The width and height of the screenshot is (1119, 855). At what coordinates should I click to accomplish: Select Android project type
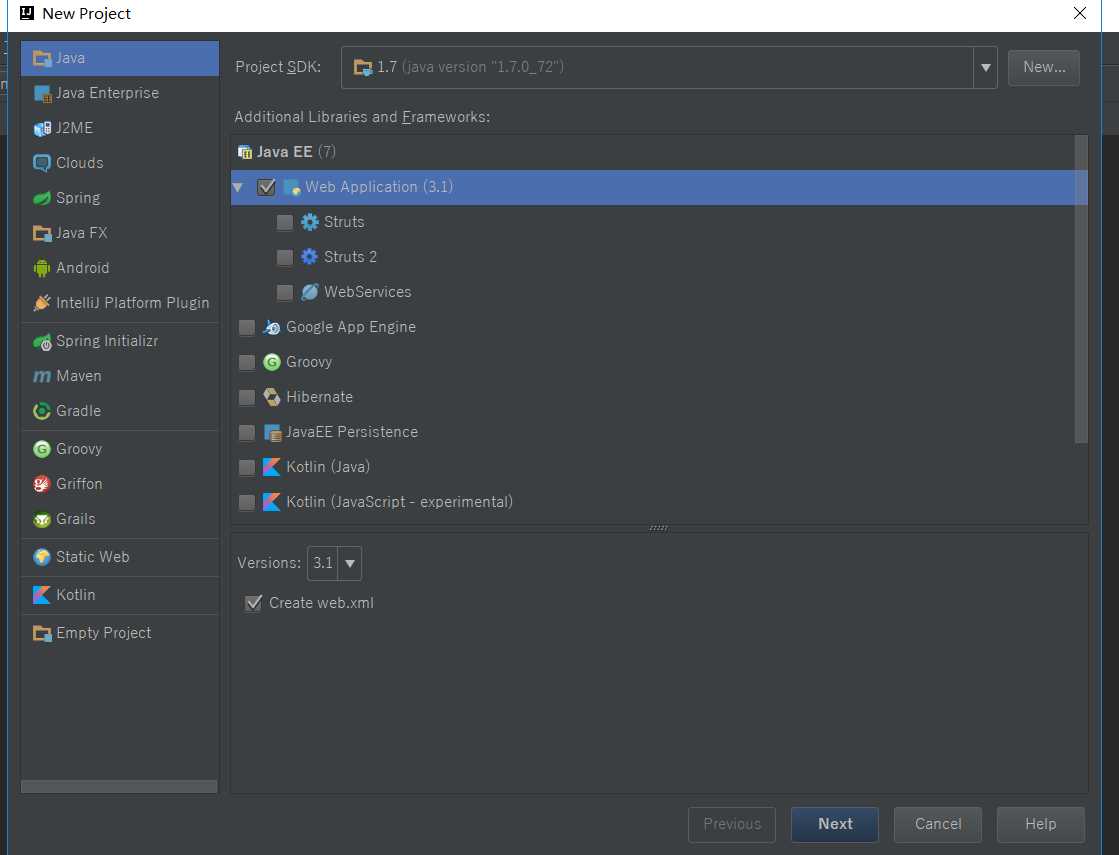pyautogui.click(x=120, y=268)
